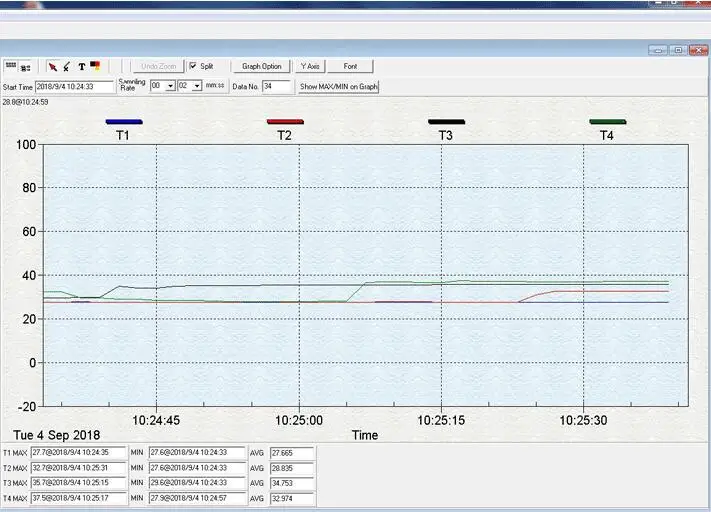This screenshot has width=711, height=512.
Task: Click the 10:24:45 time axis label
Action: [x=156, y=420]
